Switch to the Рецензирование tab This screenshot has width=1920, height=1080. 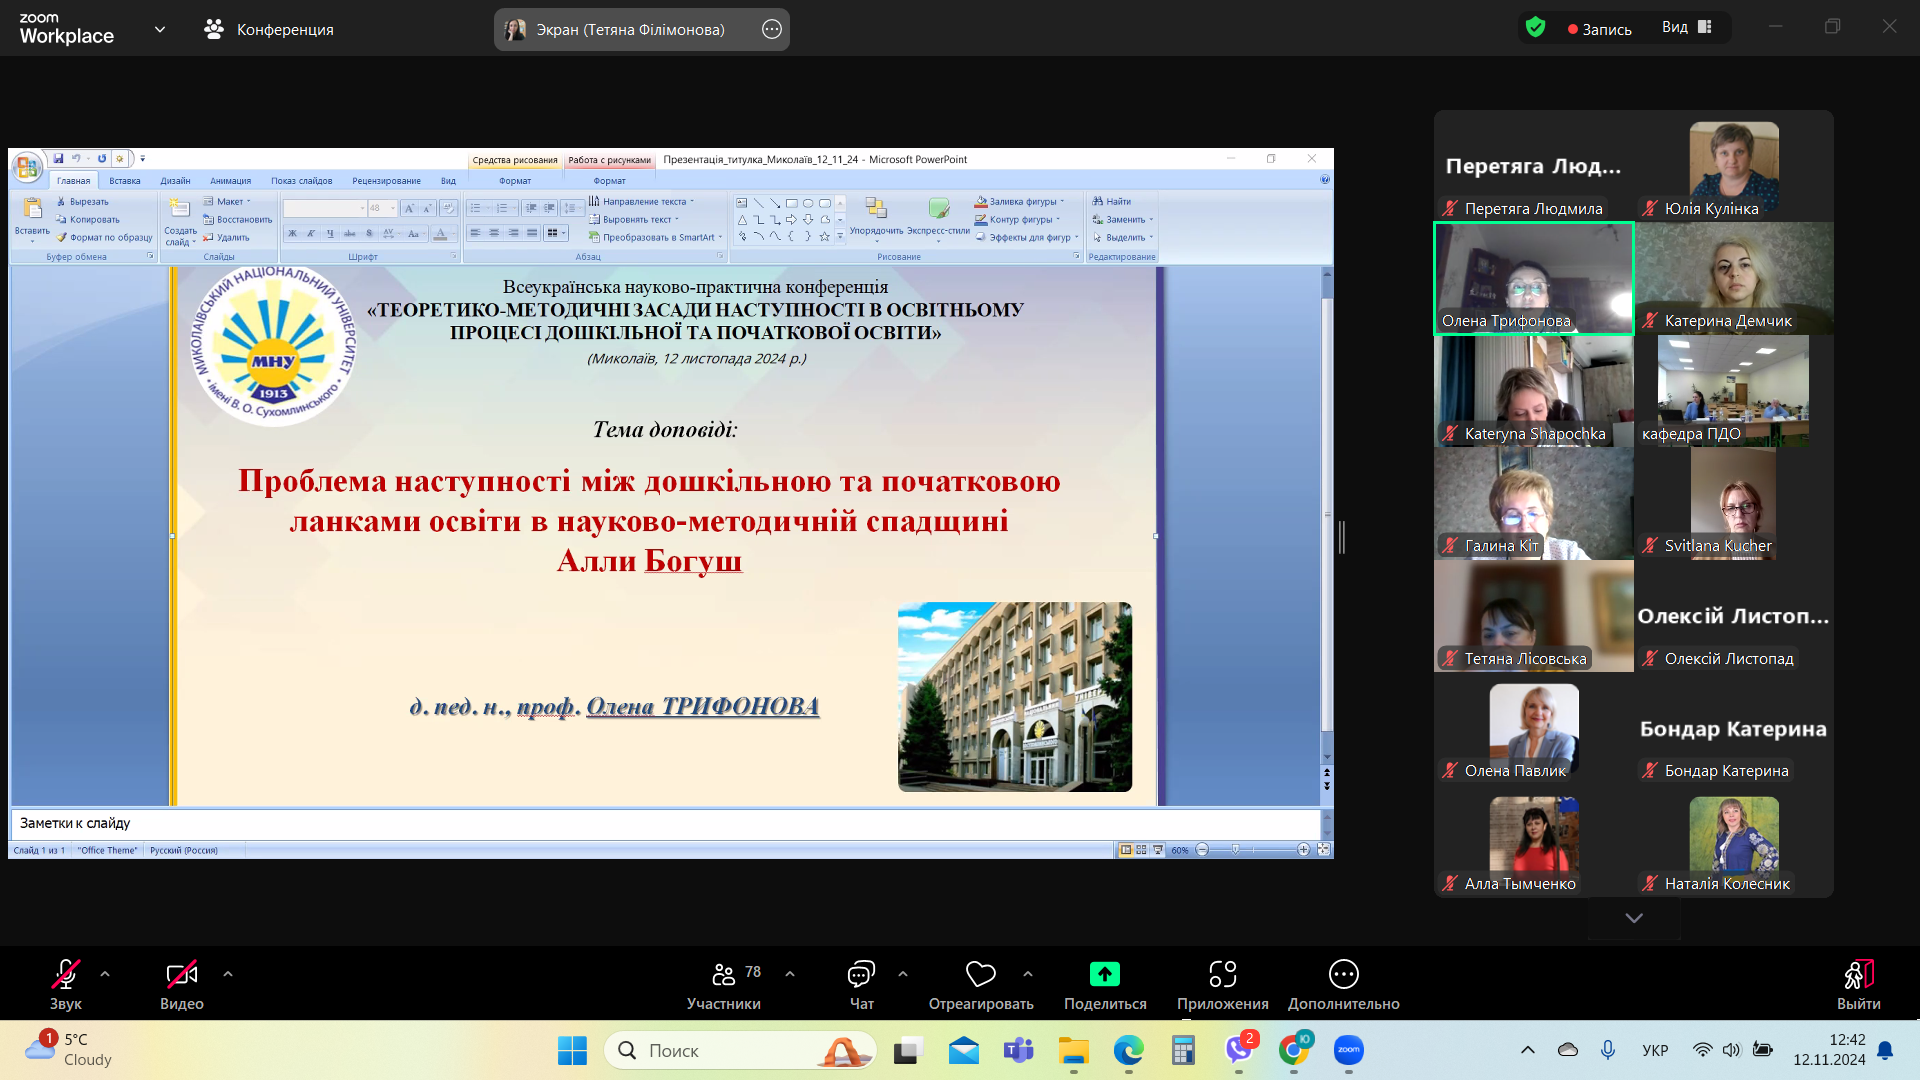386,181
